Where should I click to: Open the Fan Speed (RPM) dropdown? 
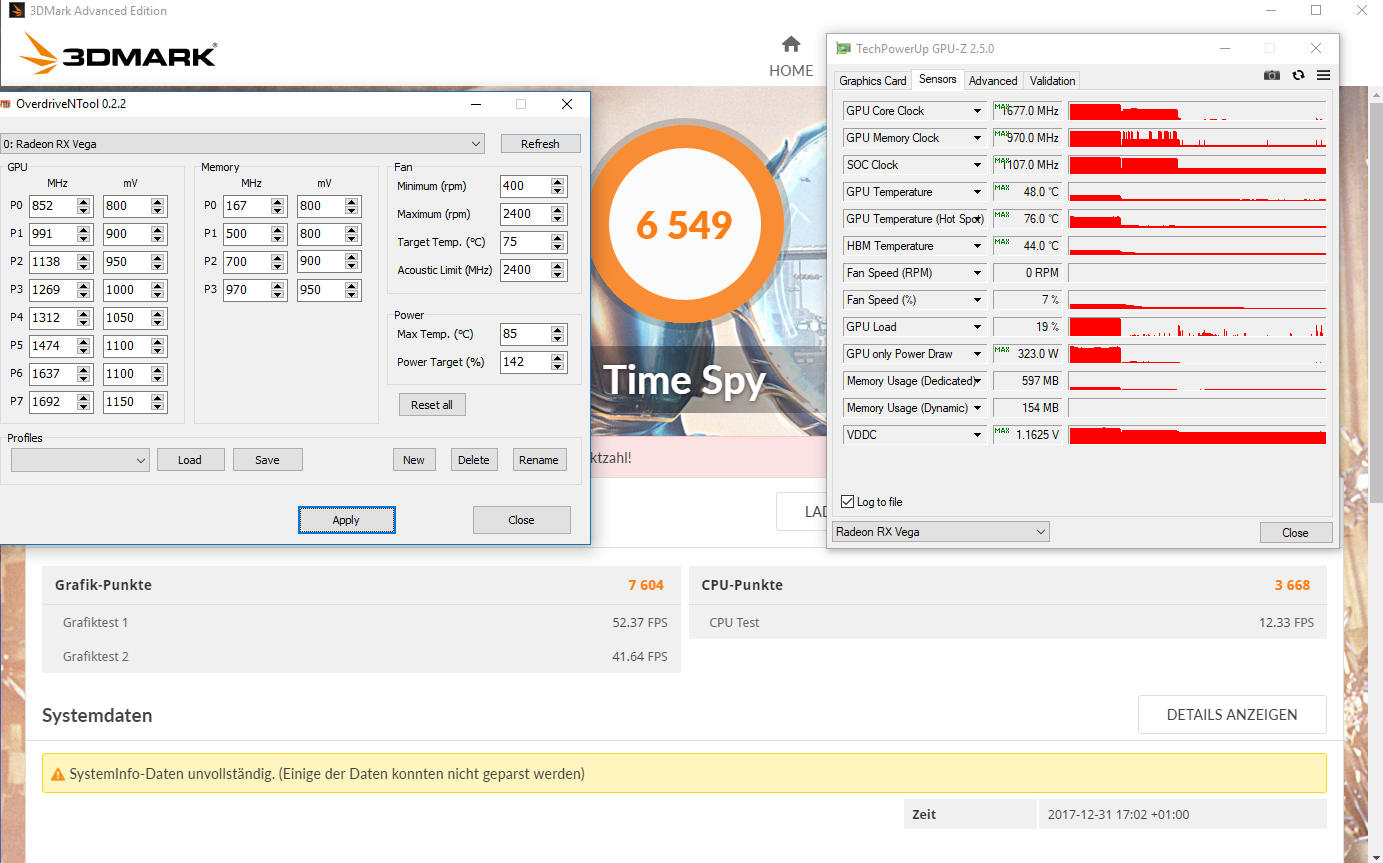[x=978, y=273]
